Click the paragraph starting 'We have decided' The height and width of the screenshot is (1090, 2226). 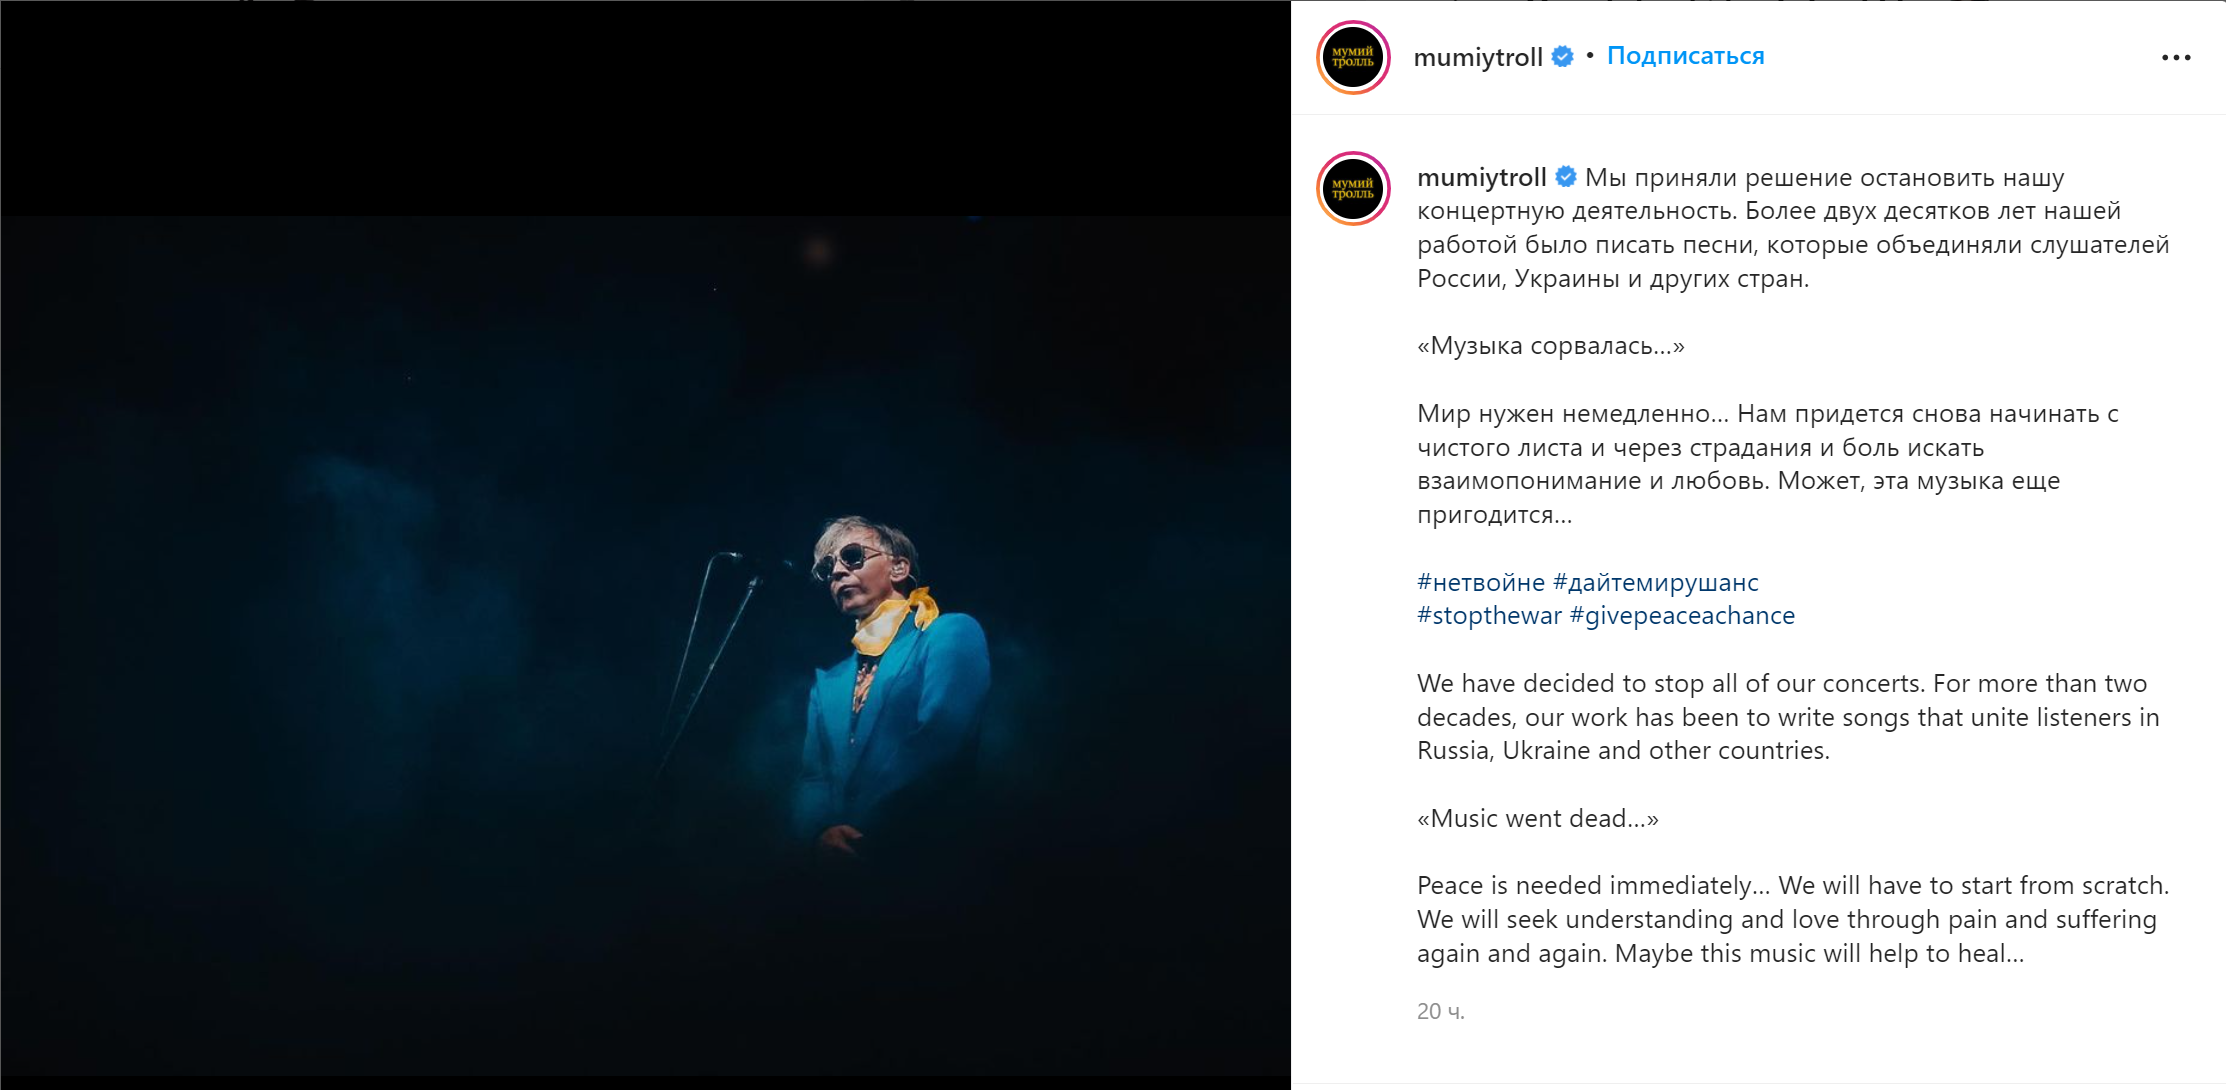(x=1787, y=717)
